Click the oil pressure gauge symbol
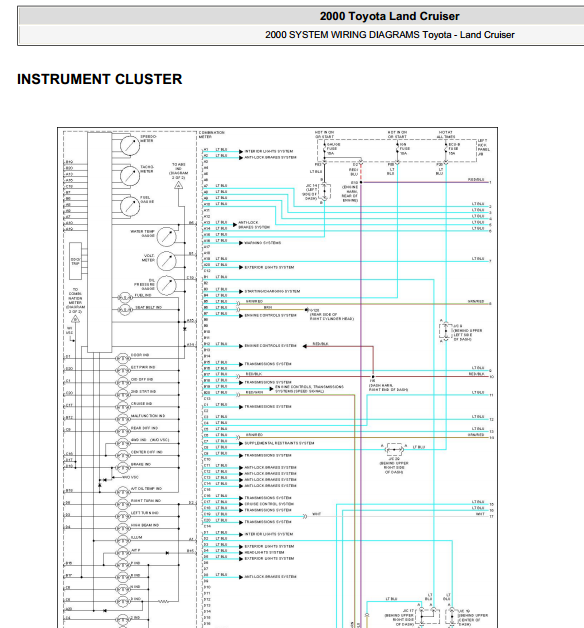The image size is (584, 628). tap(166, 285)
